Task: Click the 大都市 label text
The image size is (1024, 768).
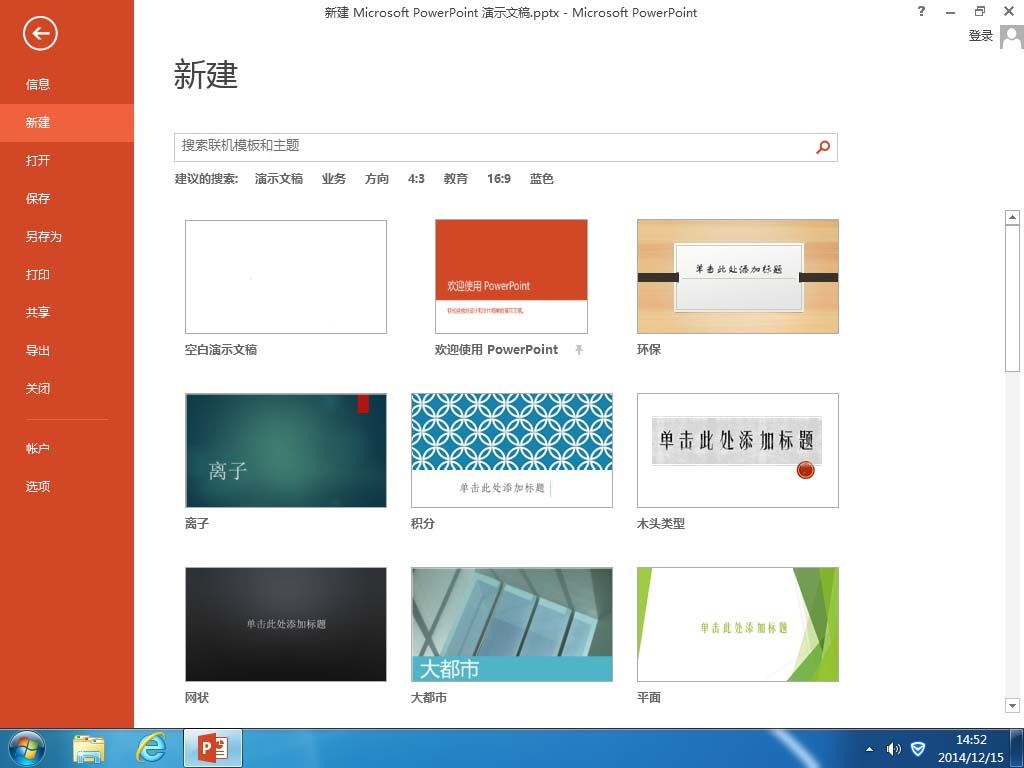Action: 428,697
